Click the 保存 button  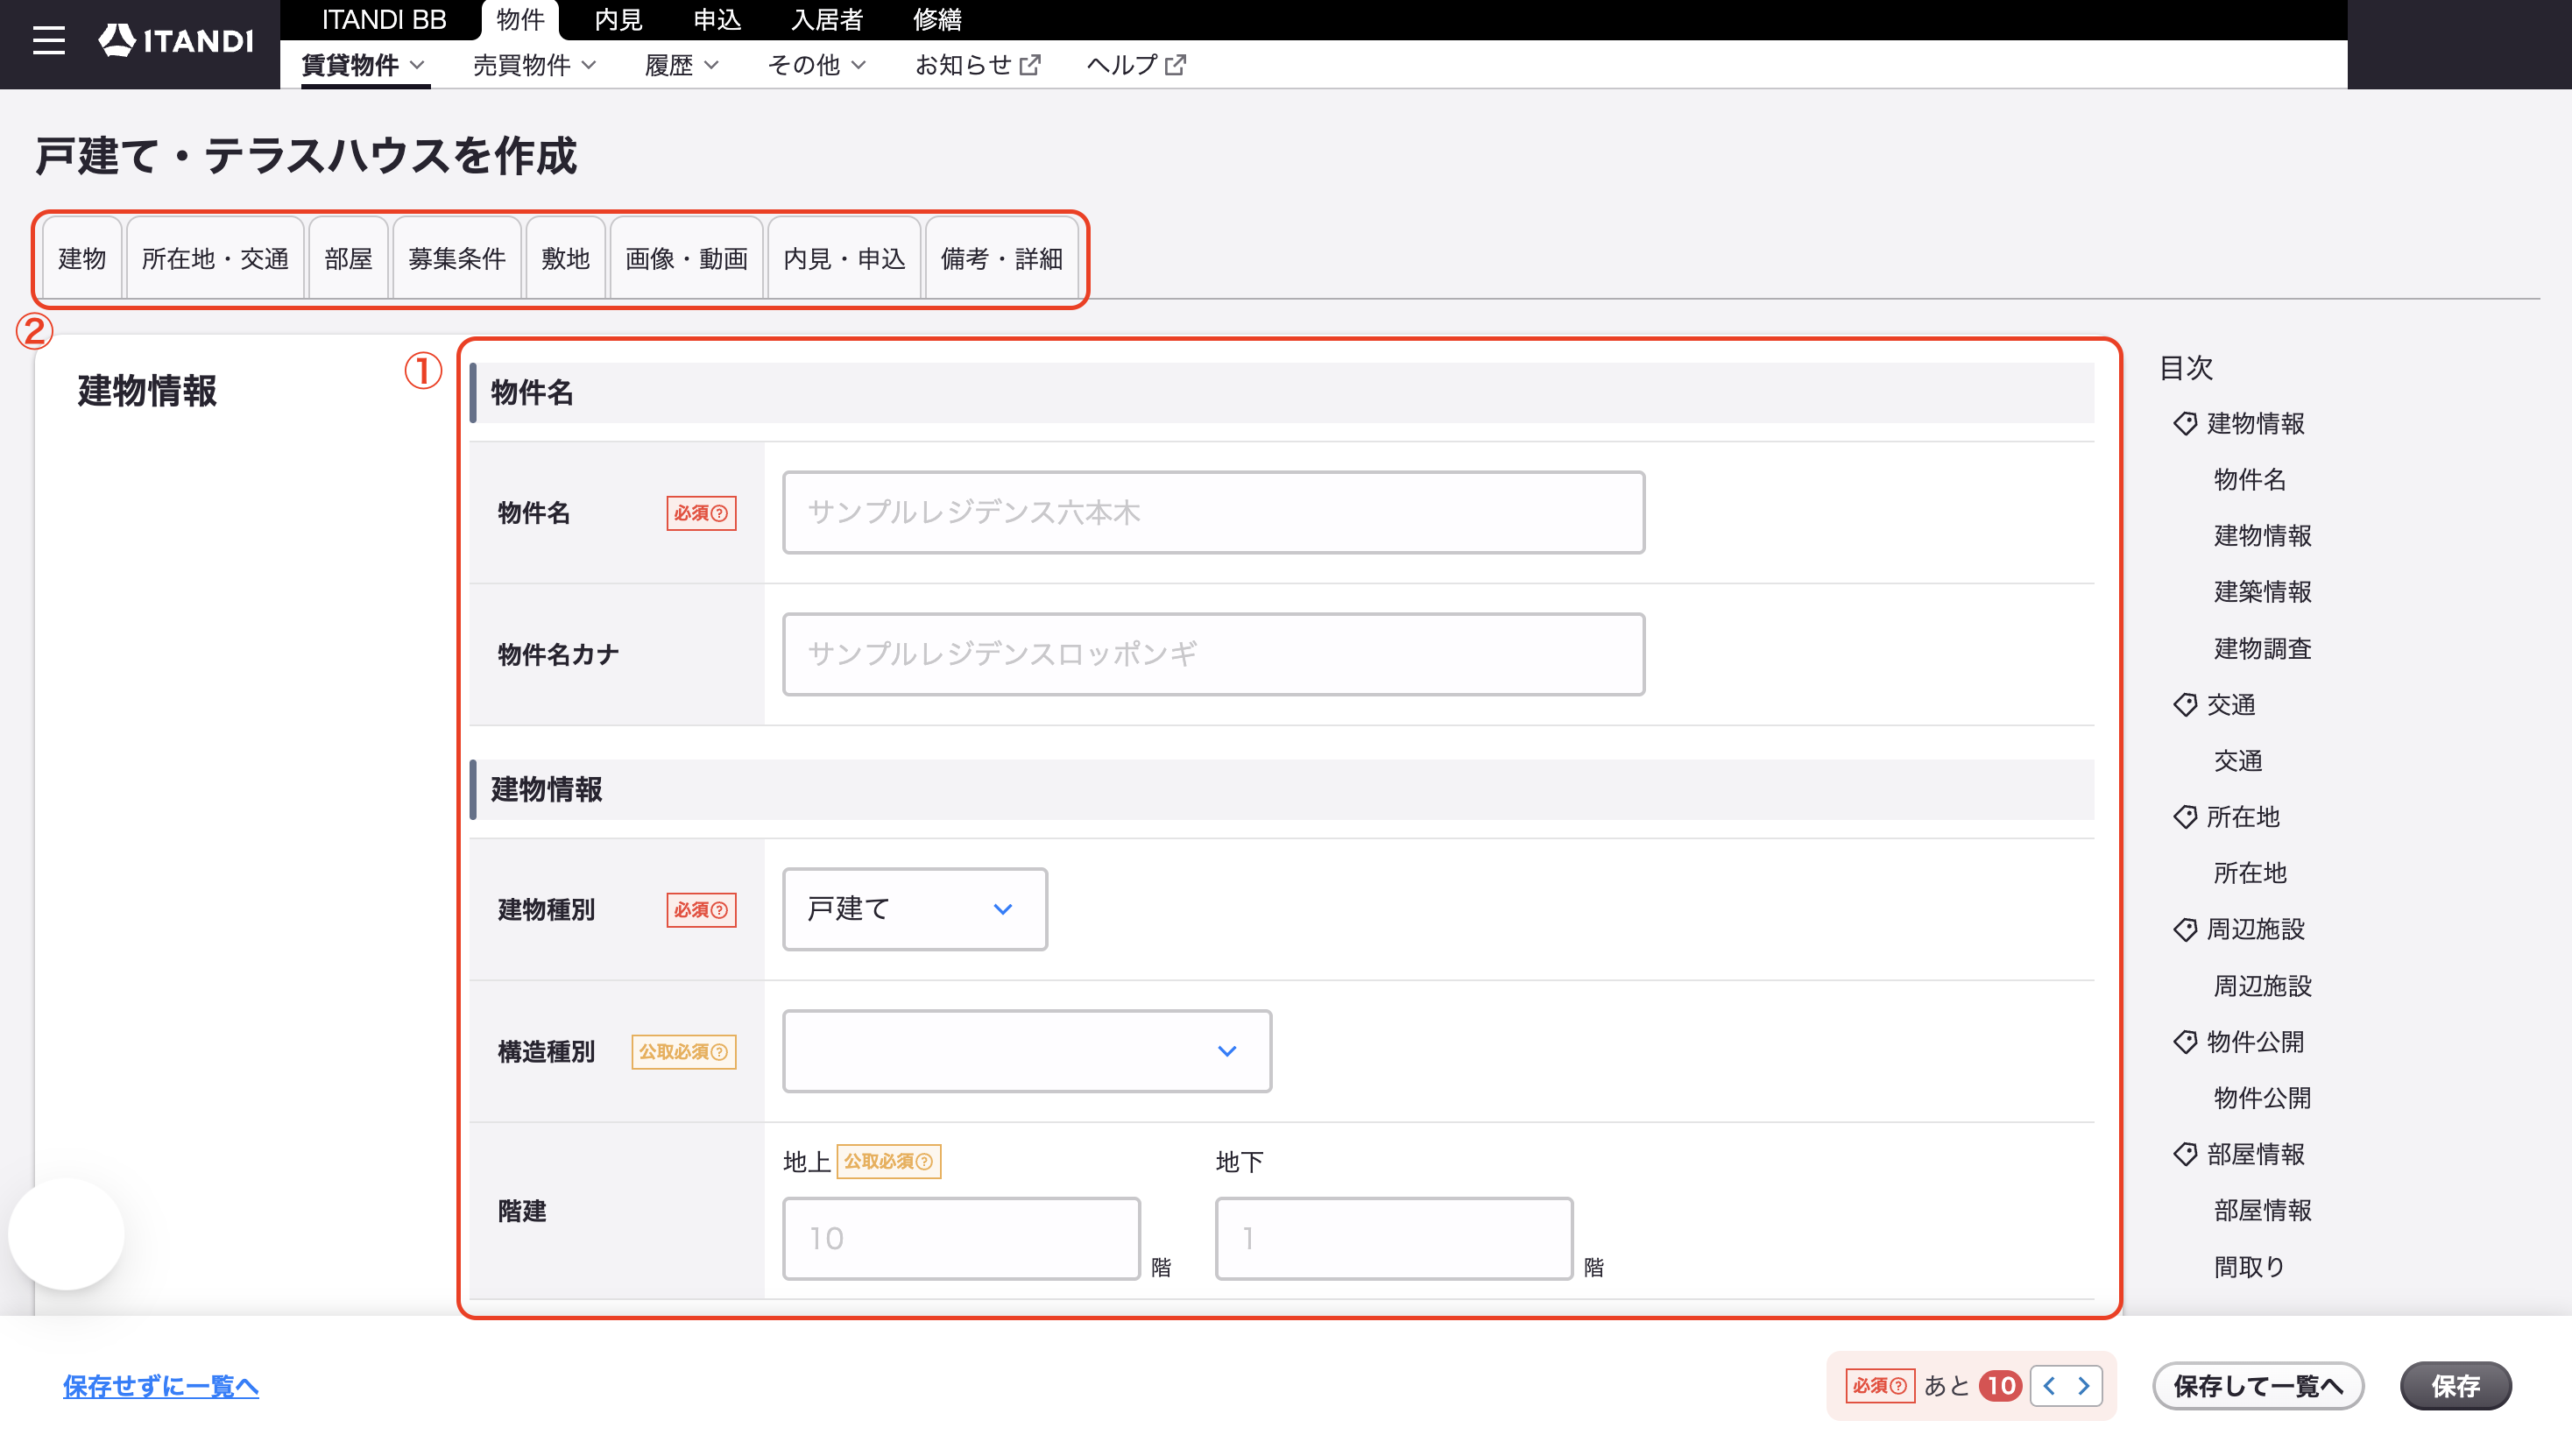(x=2456, y=1386)
